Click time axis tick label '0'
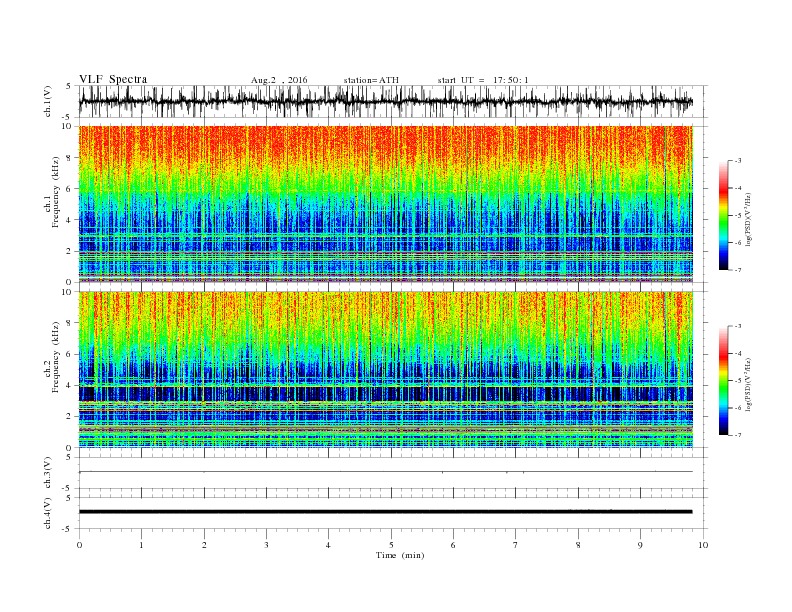The image size is (792, 612). (x=79, y=545)
